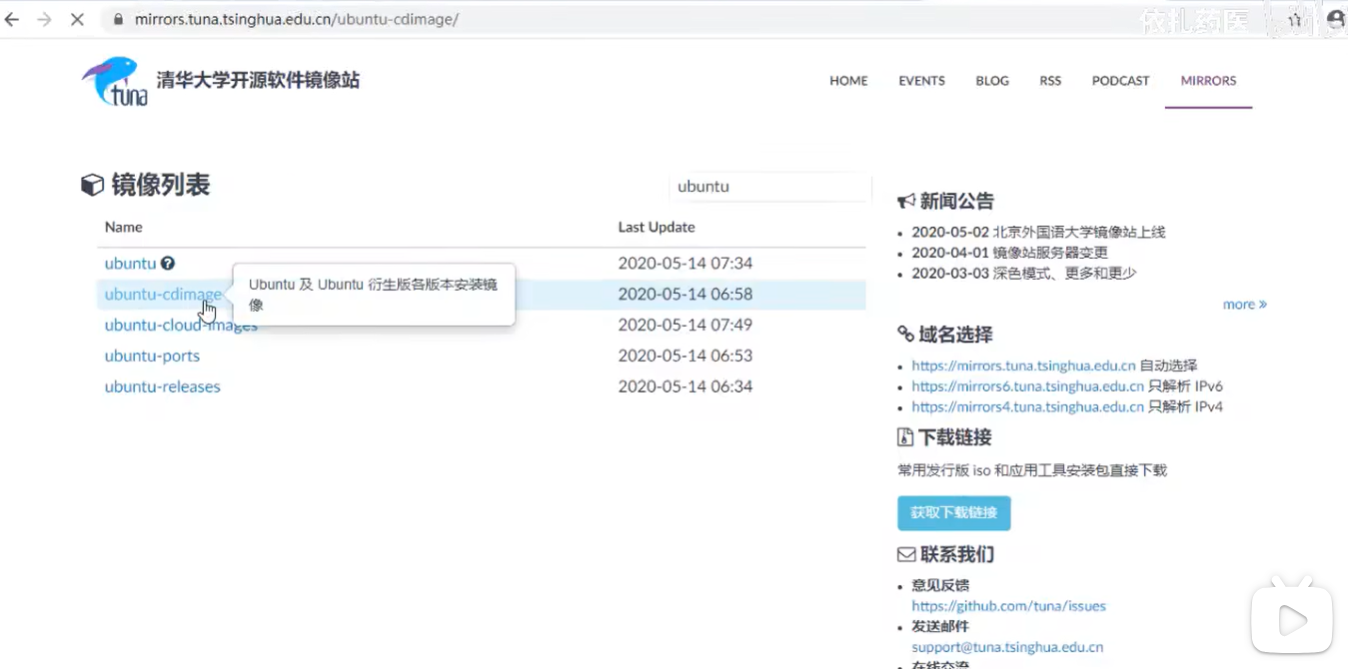The height and width of the screenshot is (669, 1348).
Task: Open the ubuntu-cloud-images mirror link
Action: (181, 325)
